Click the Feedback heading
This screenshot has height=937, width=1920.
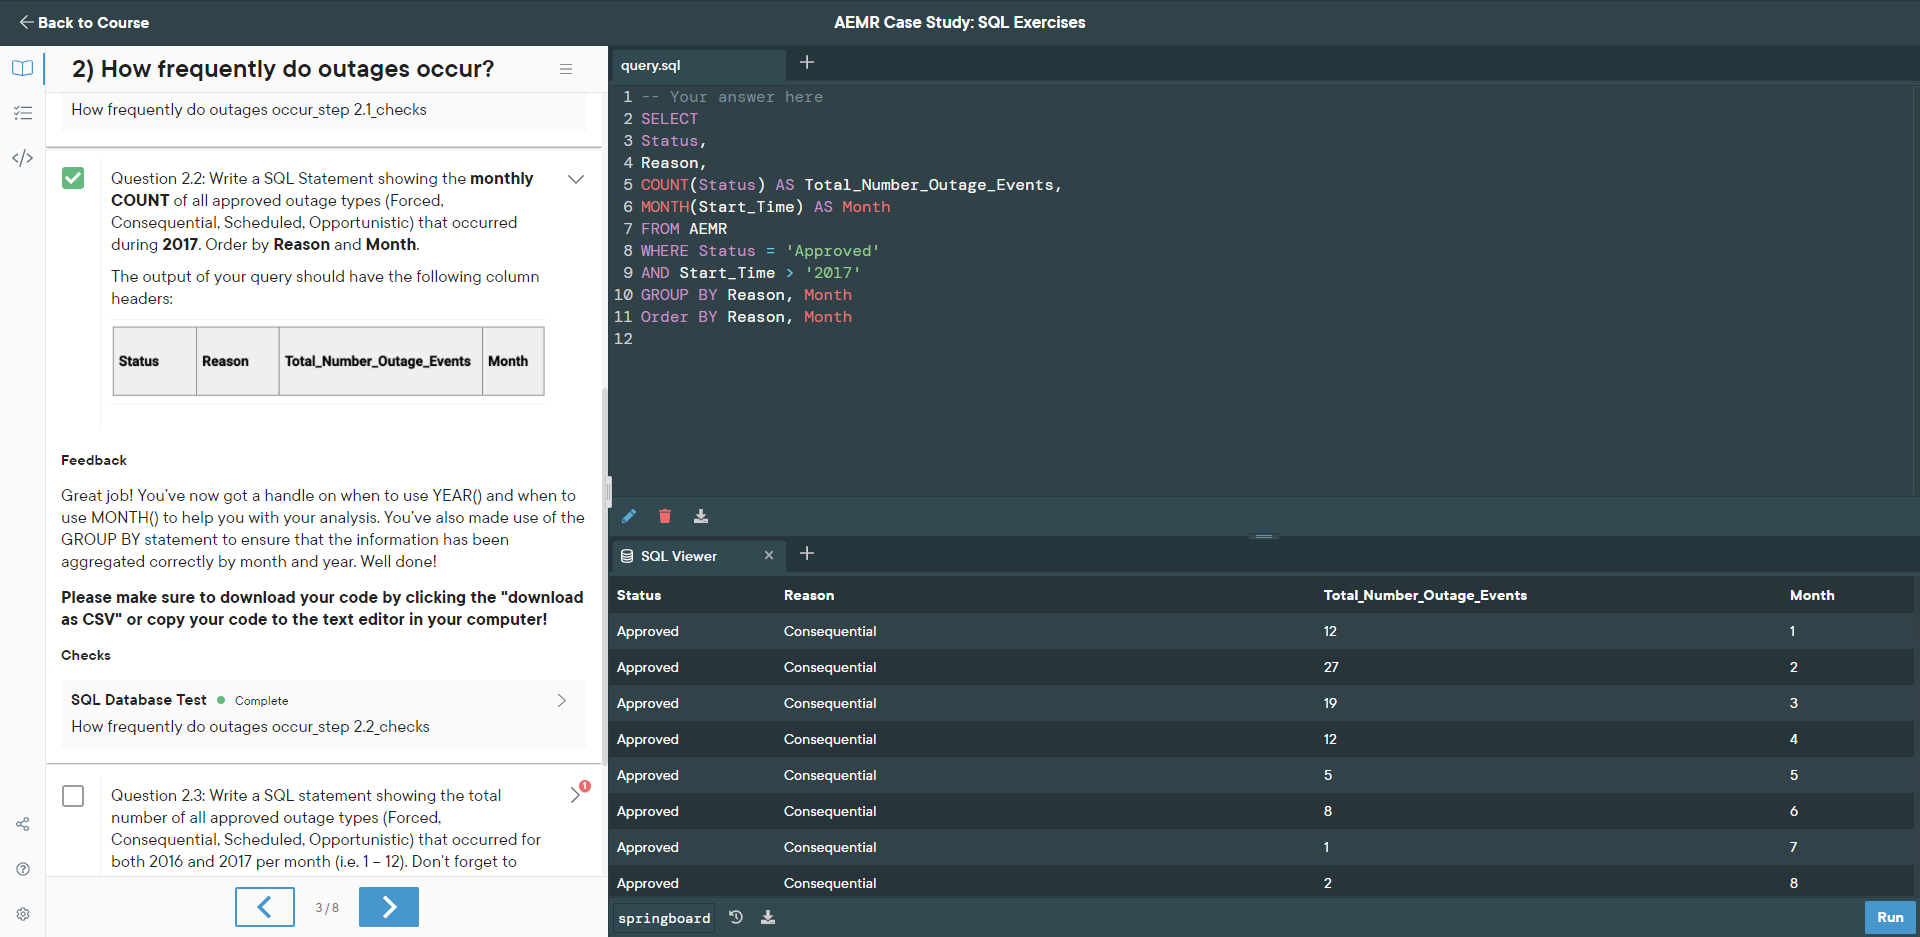coord(94,460)
